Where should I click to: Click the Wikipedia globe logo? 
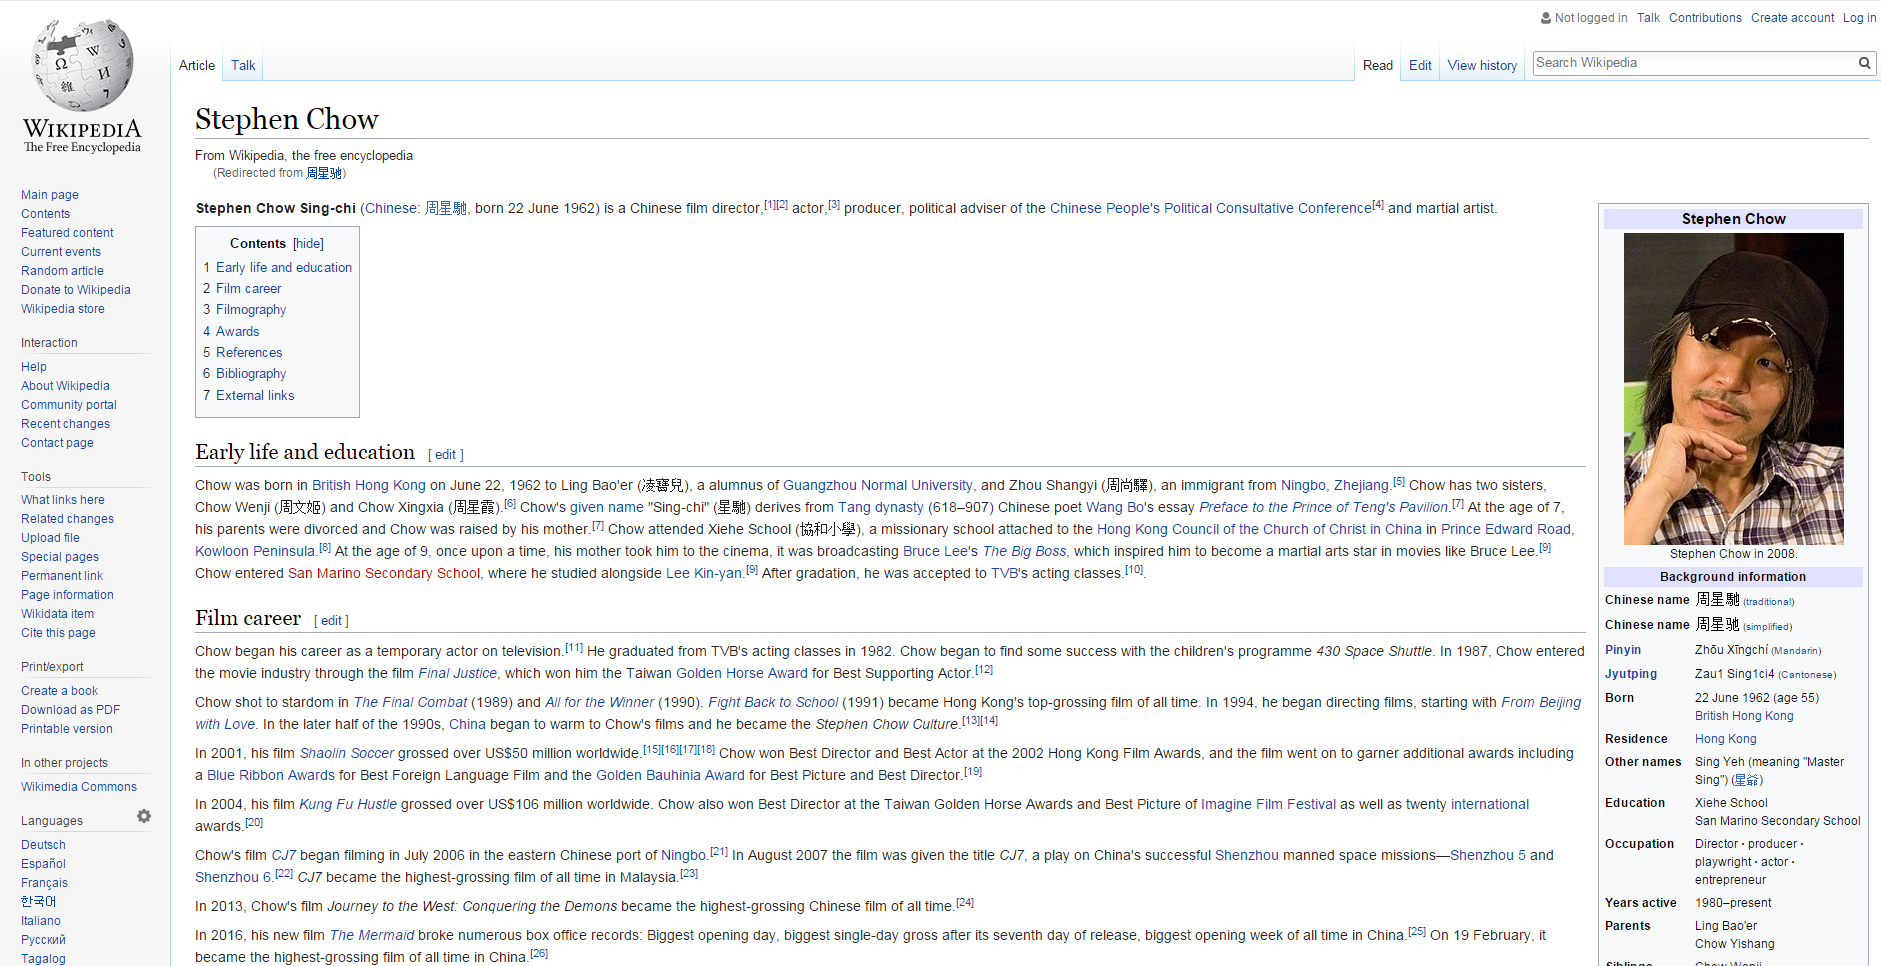click(82, 65)
